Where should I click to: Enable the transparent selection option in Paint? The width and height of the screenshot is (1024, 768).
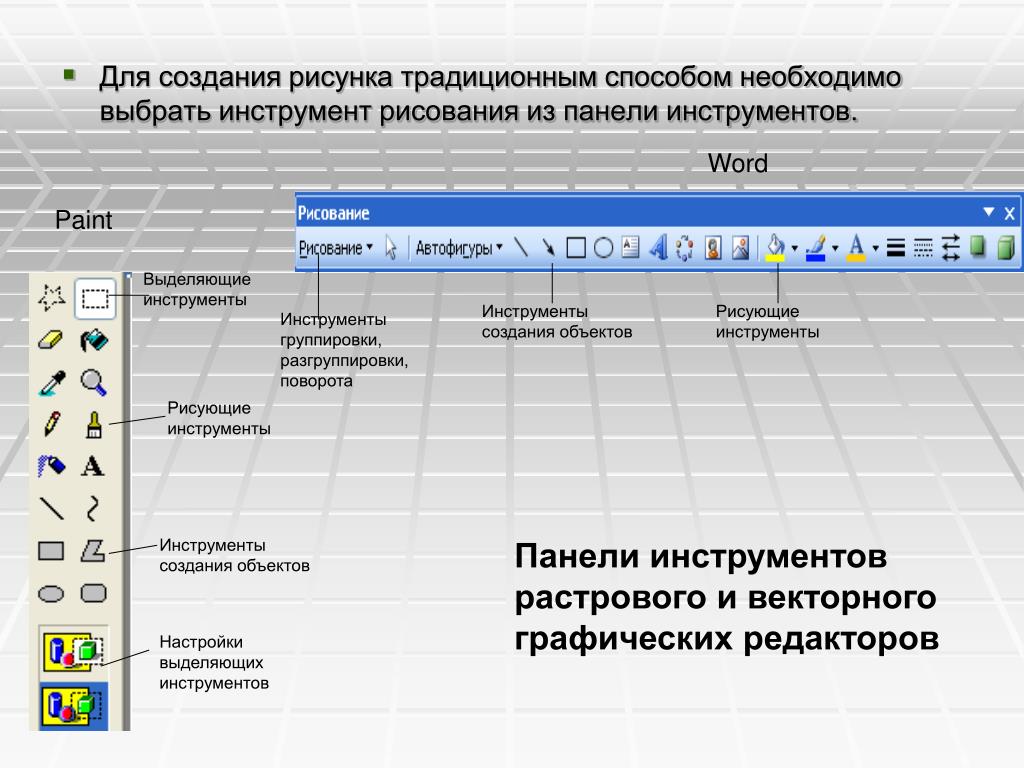click(x=73, y=707)
